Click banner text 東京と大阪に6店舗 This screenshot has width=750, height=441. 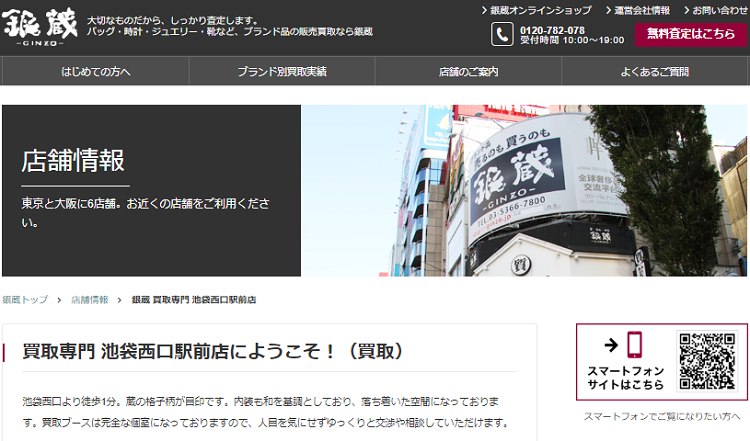coord(68,203)
